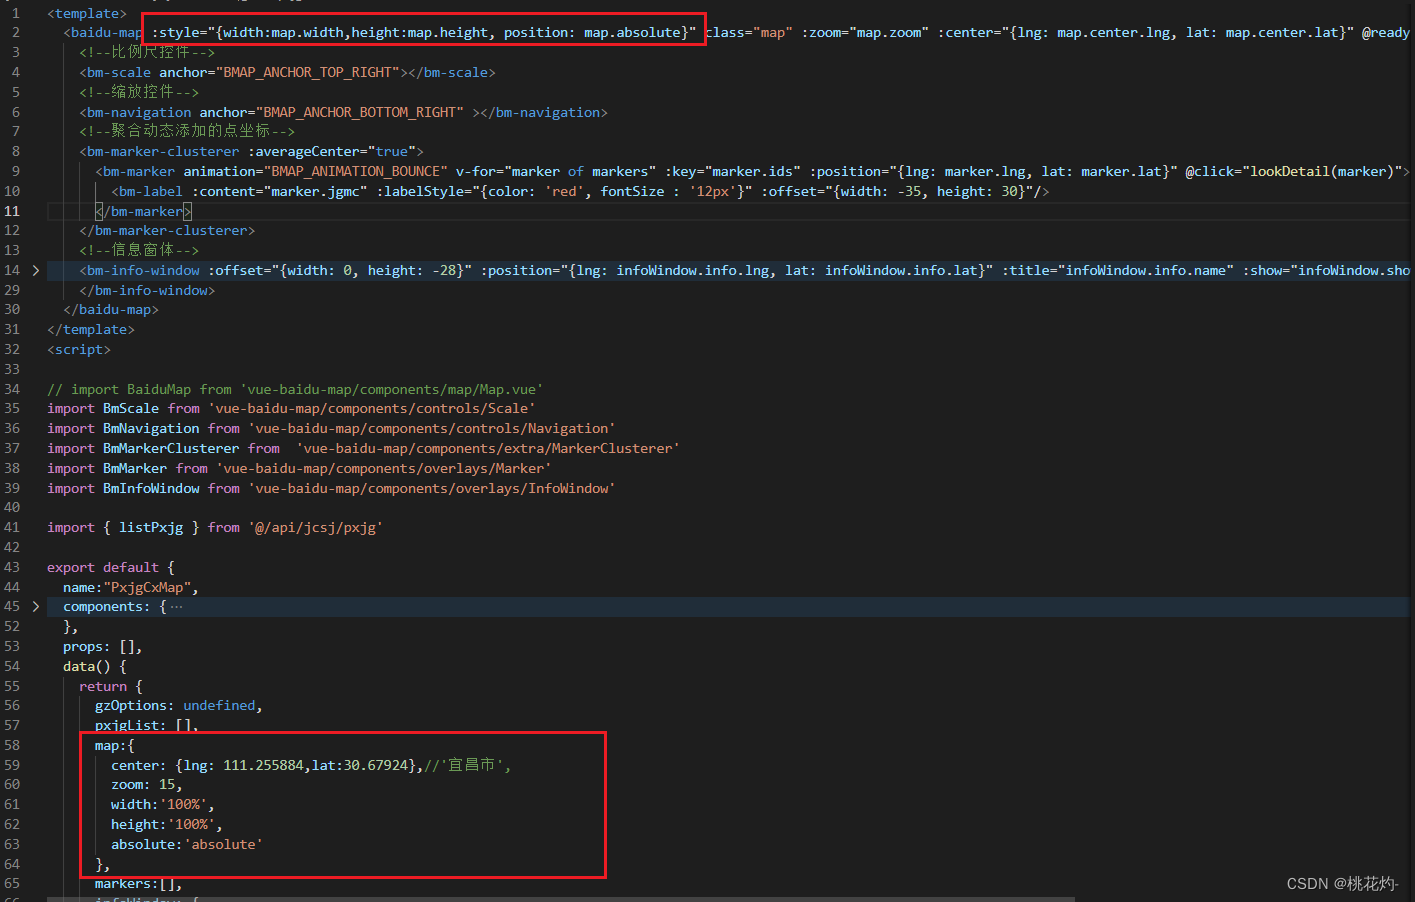Click the BmScale import identifier
This screenshot has height=902, width=1415.
click(131, 409)
